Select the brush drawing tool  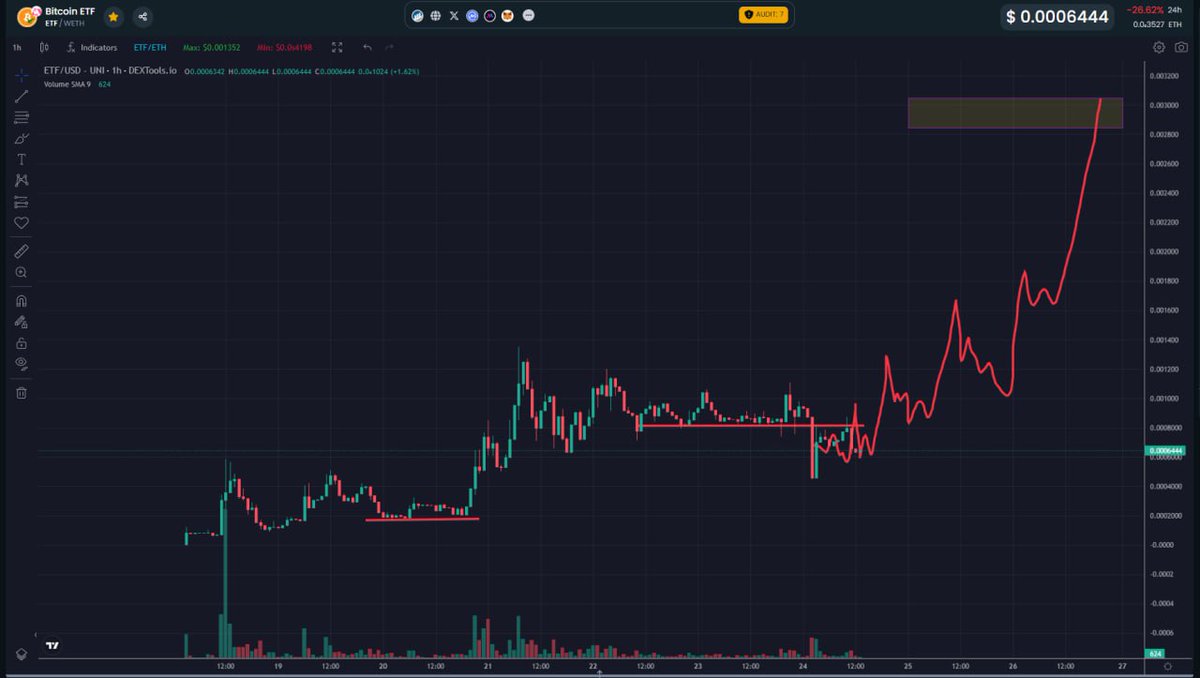coord(21,138)
